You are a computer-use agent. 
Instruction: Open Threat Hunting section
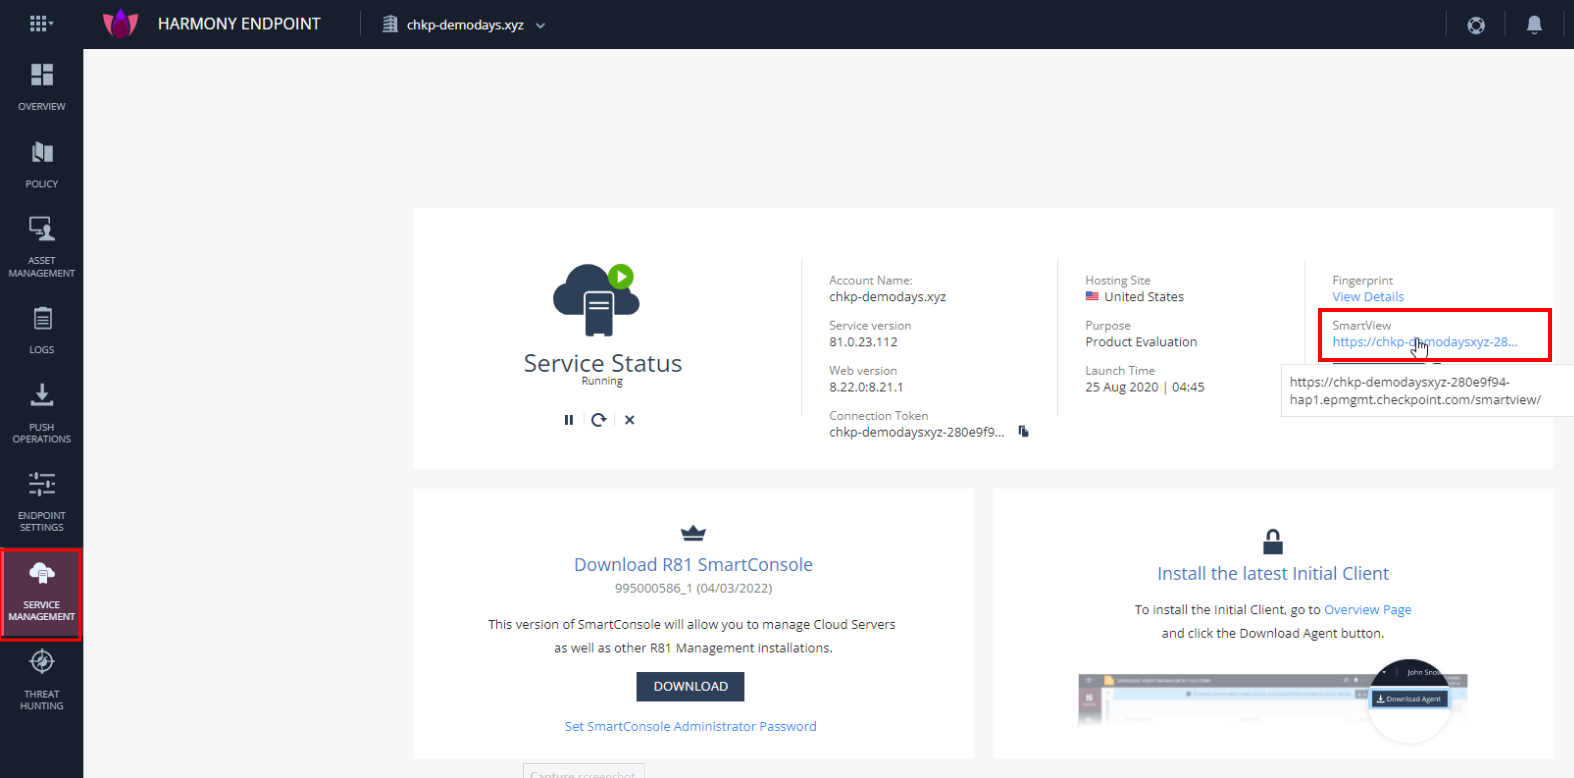[42, 680]
